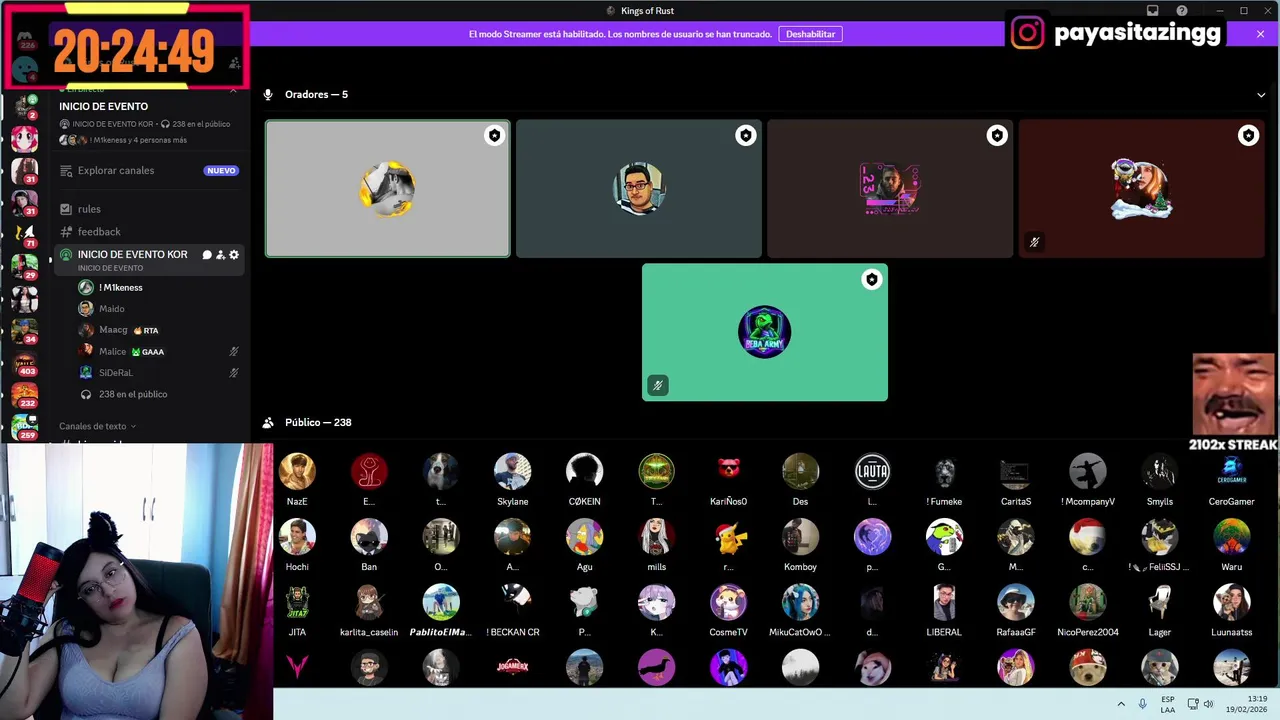1280x720 pixels.
Task: Open taskbar volume icon
Action: pos(1208,704)
